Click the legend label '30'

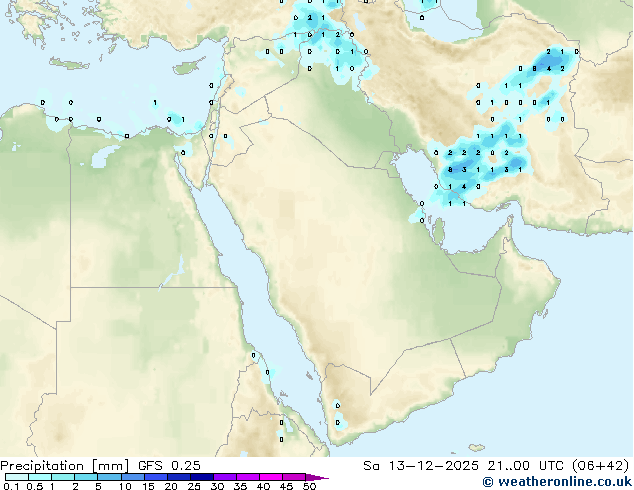pyautogui.click(x=217, y=486)
